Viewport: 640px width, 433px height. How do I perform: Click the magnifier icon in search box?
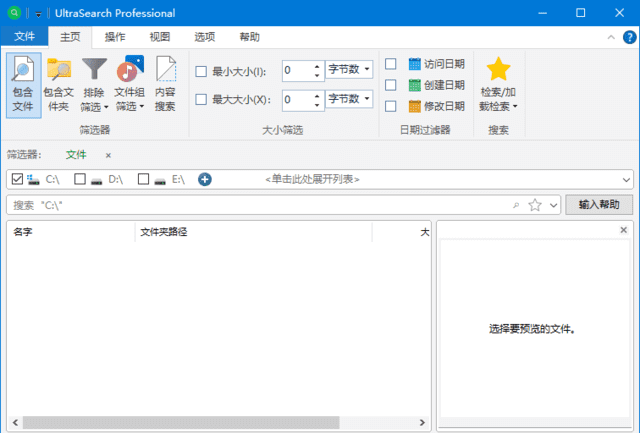pyautogui.click(x=516, y=205)
